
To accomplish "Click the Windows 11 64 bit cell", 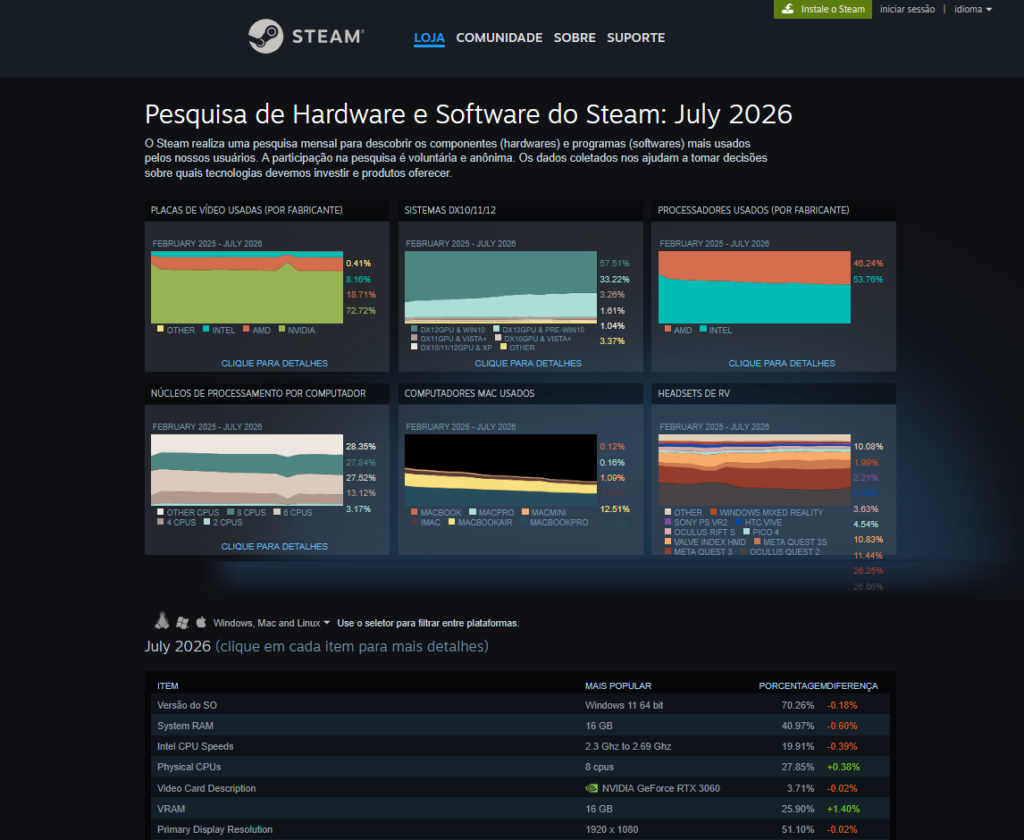I will coord(624,705).
